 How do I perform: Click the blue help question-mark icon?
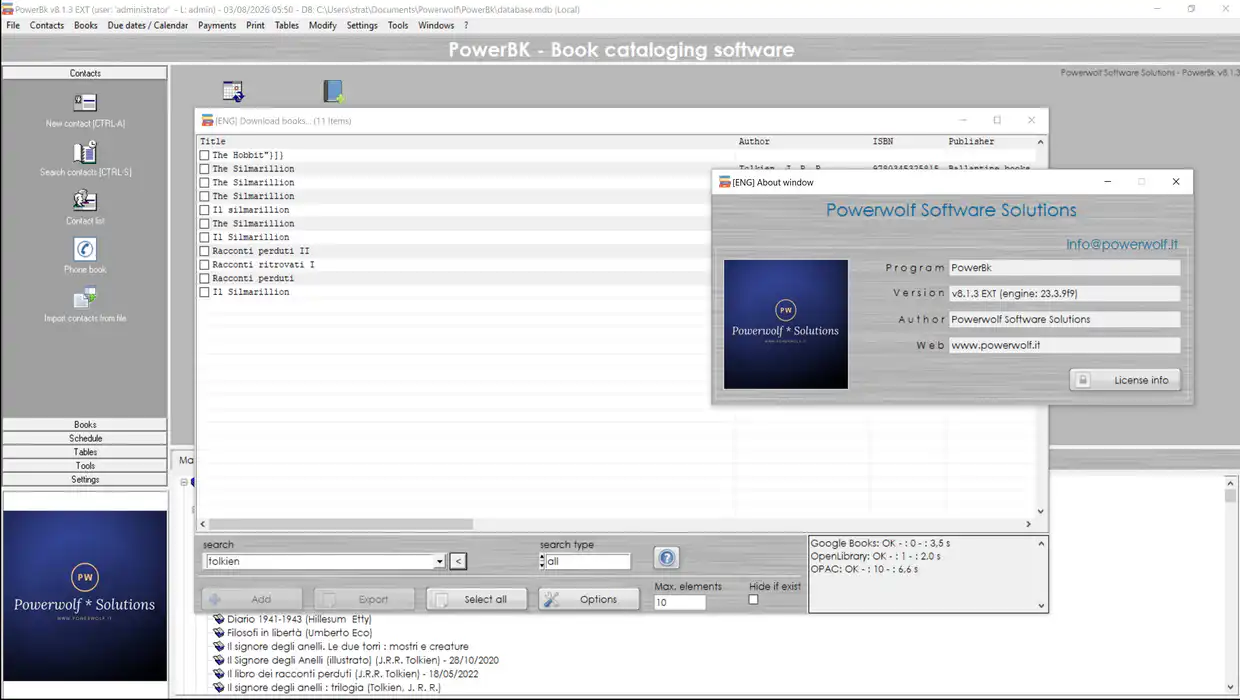(667, 558)
